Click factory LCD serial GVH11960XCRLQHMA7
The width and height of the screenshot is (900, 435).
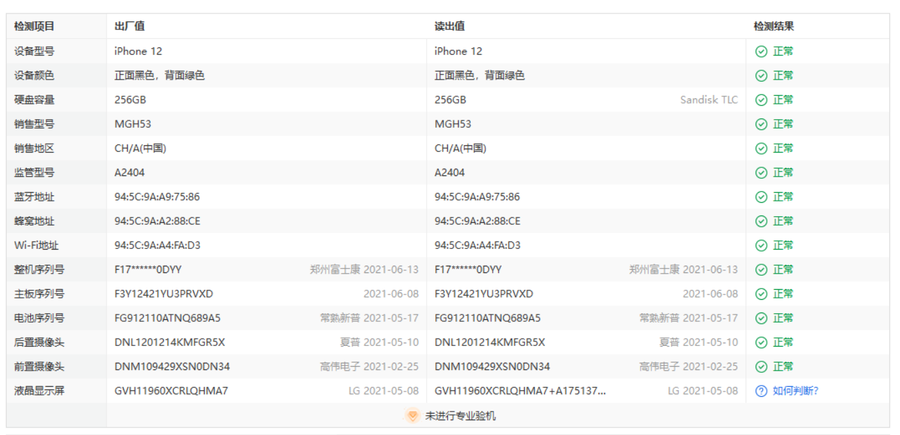click(171, 391)
